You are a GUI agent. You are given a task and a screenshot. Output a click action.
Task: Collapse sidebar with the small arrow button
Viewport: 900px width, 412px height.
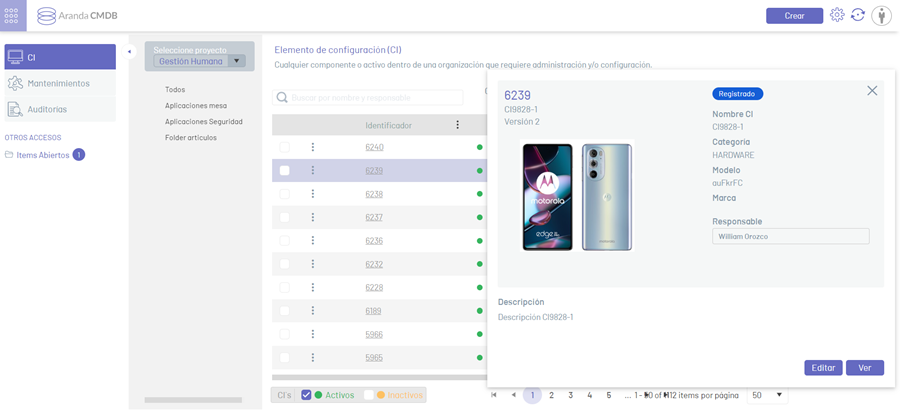coord(129,52)
